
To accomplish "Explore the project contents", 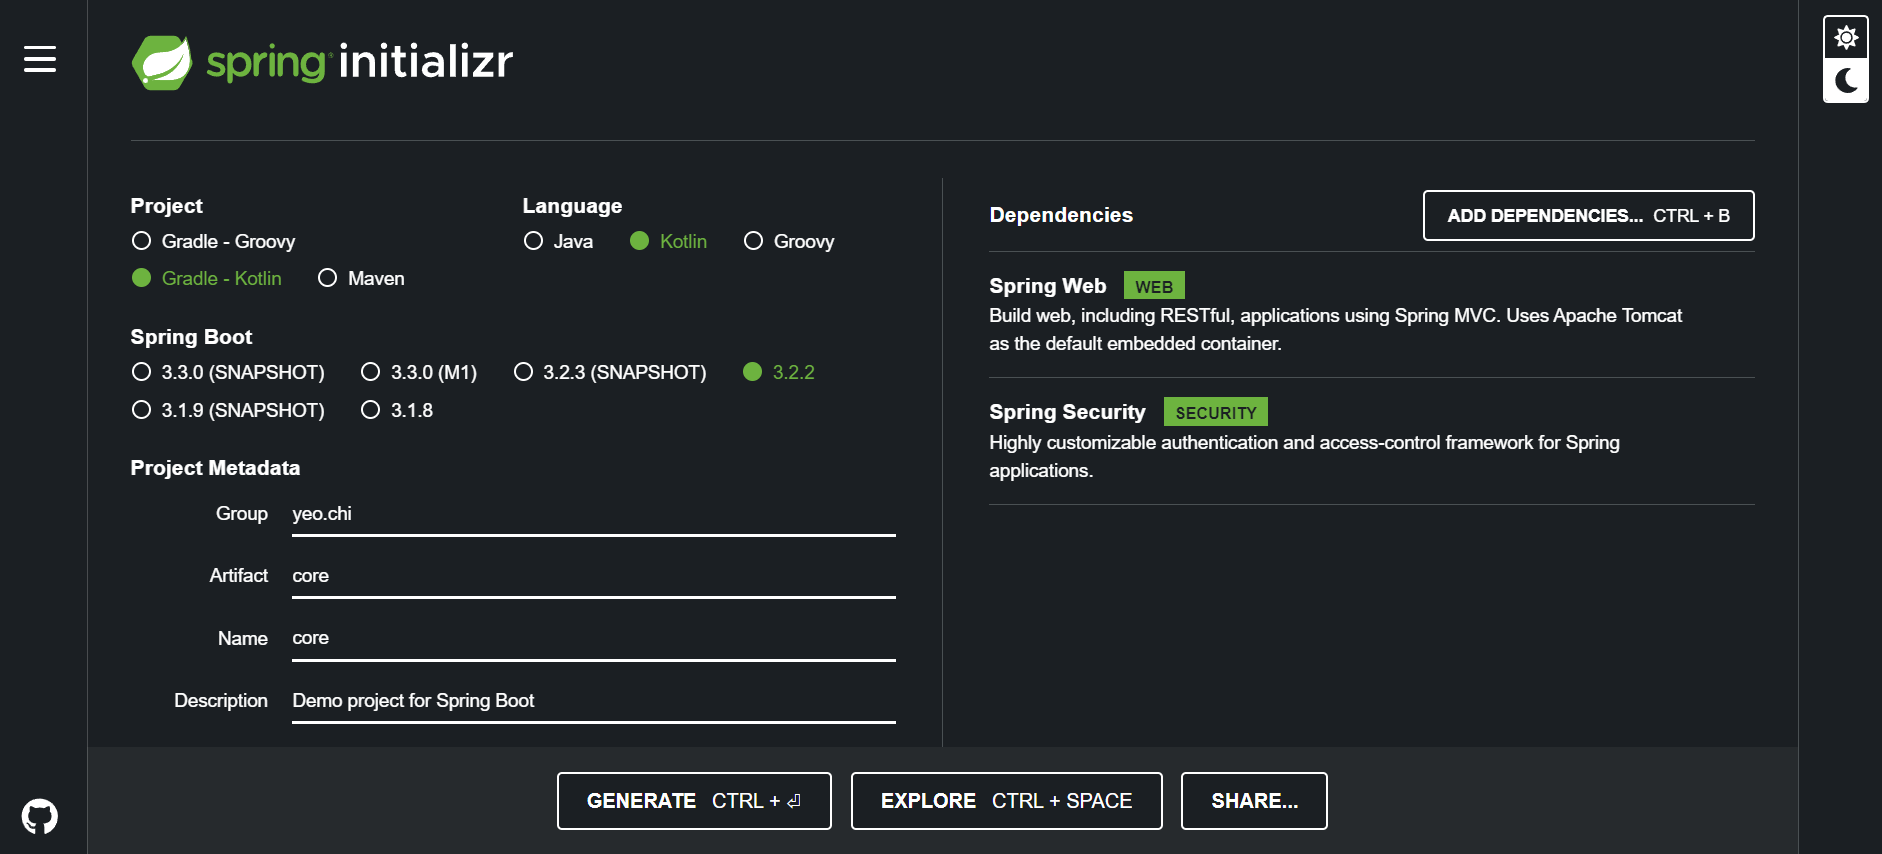I will (1006, 801).
